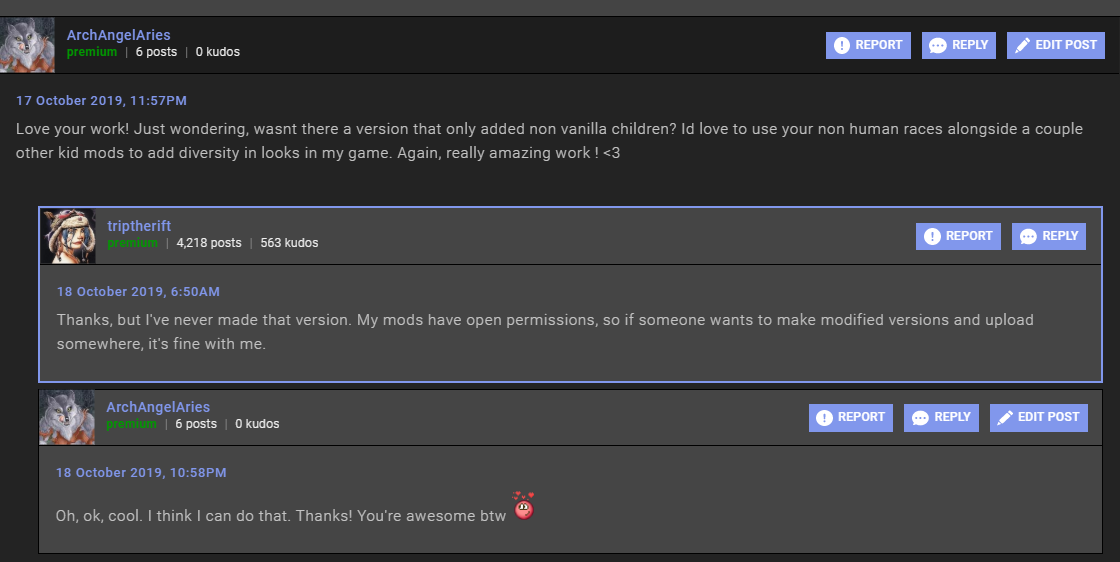The image size is (1120, 562).
Task: Reply to triptherift's comment
Action: (x=1049, y=236)
